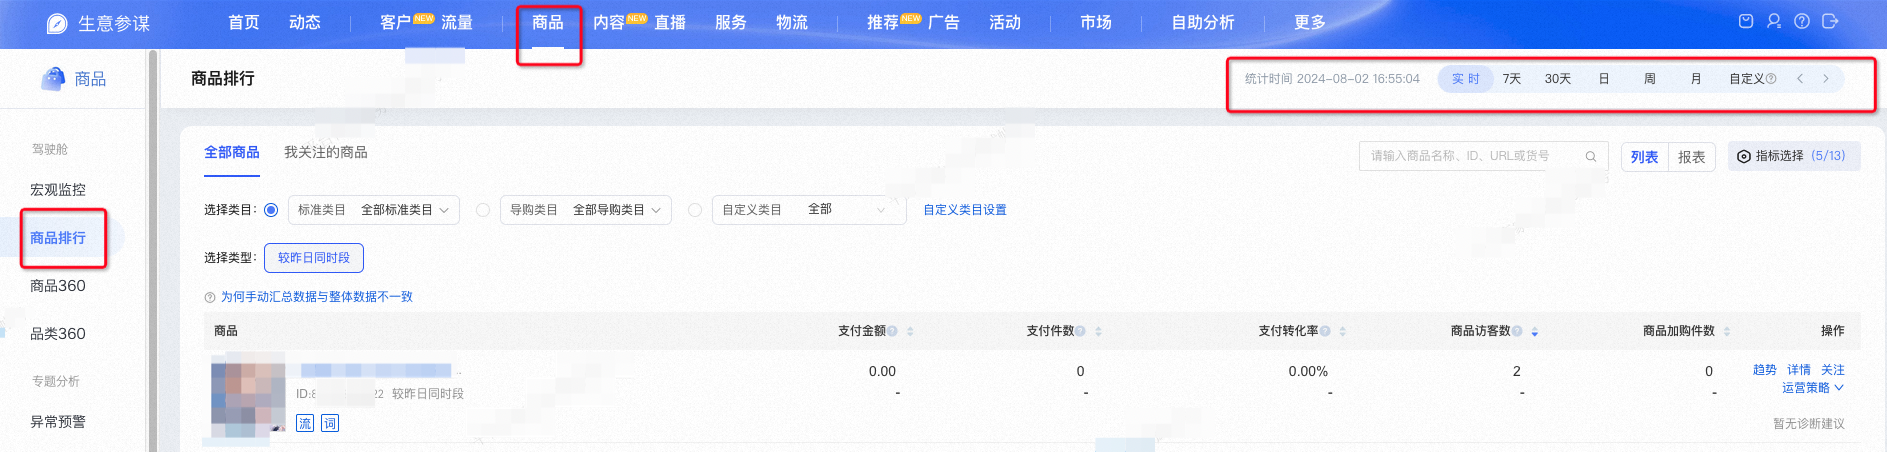
Task: Open the 商品 top navigation tab
Action: click(548, 22)
